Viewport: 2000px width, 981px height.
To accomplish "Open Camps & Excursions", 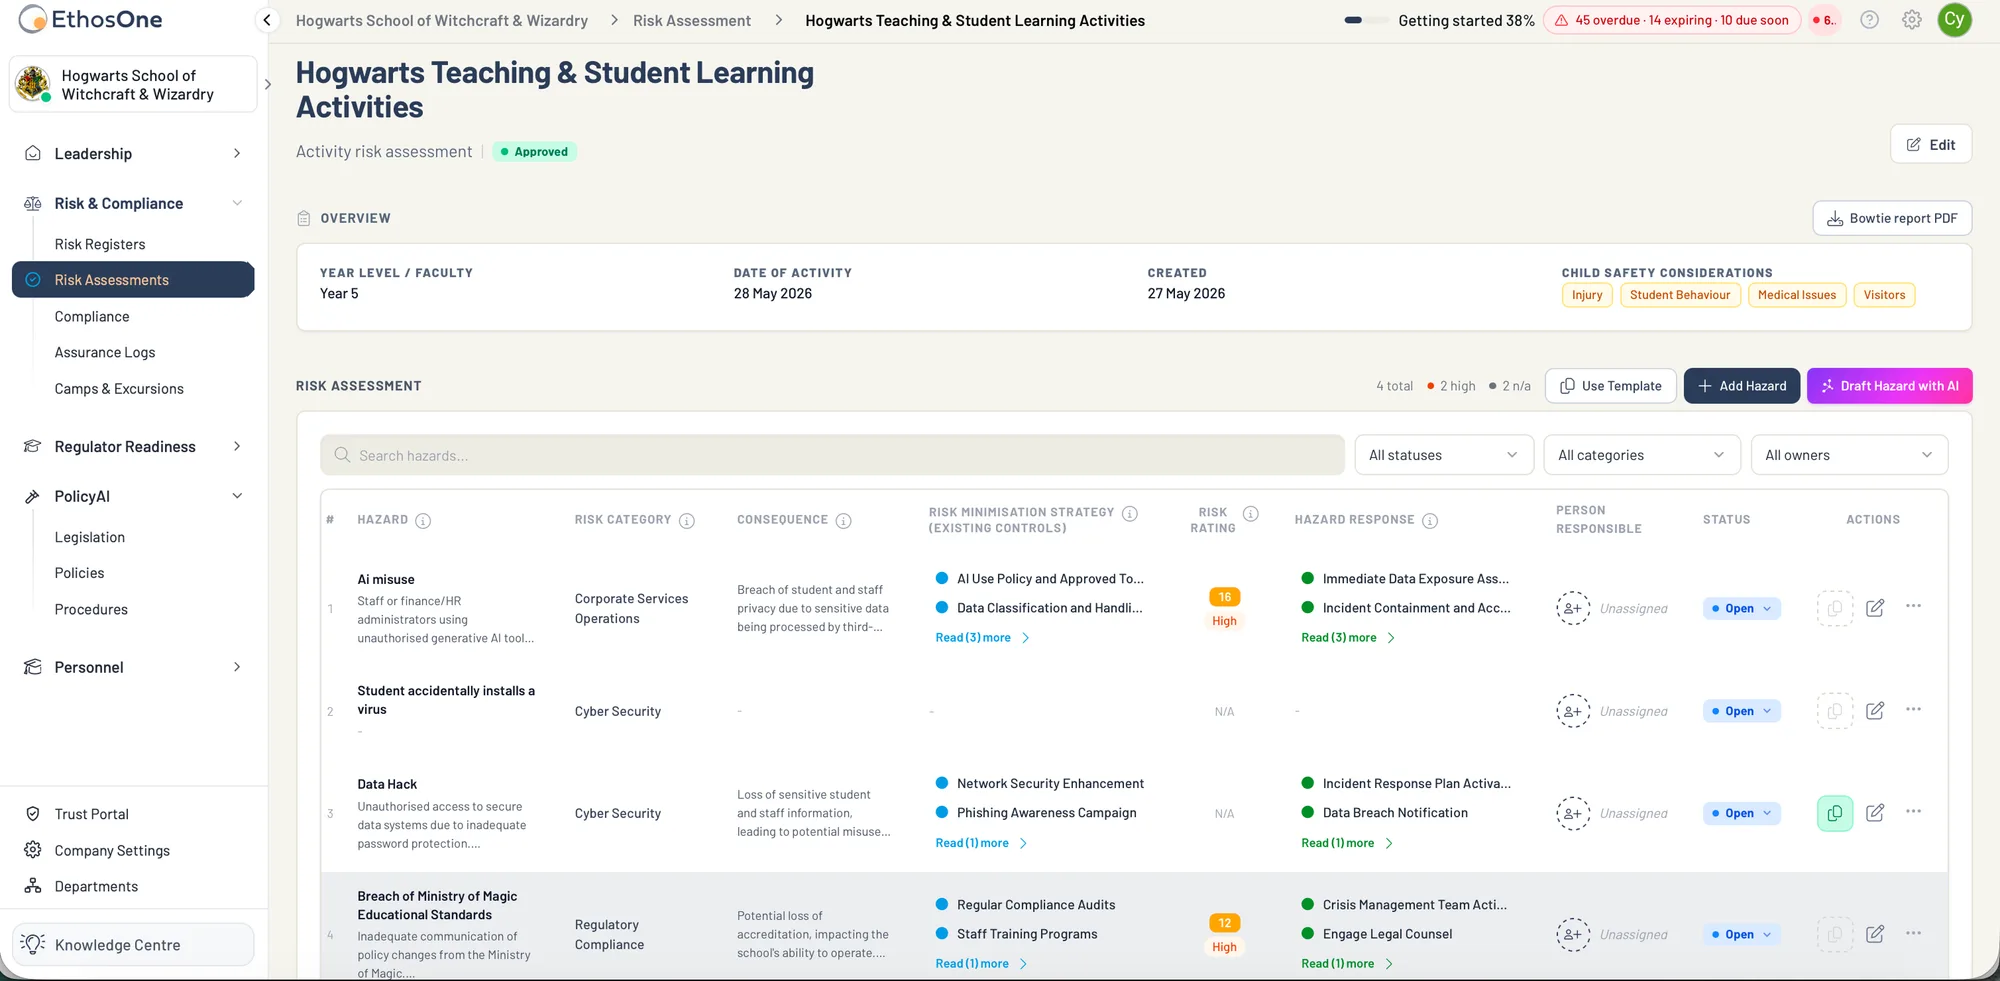I will tap(119, 389).
